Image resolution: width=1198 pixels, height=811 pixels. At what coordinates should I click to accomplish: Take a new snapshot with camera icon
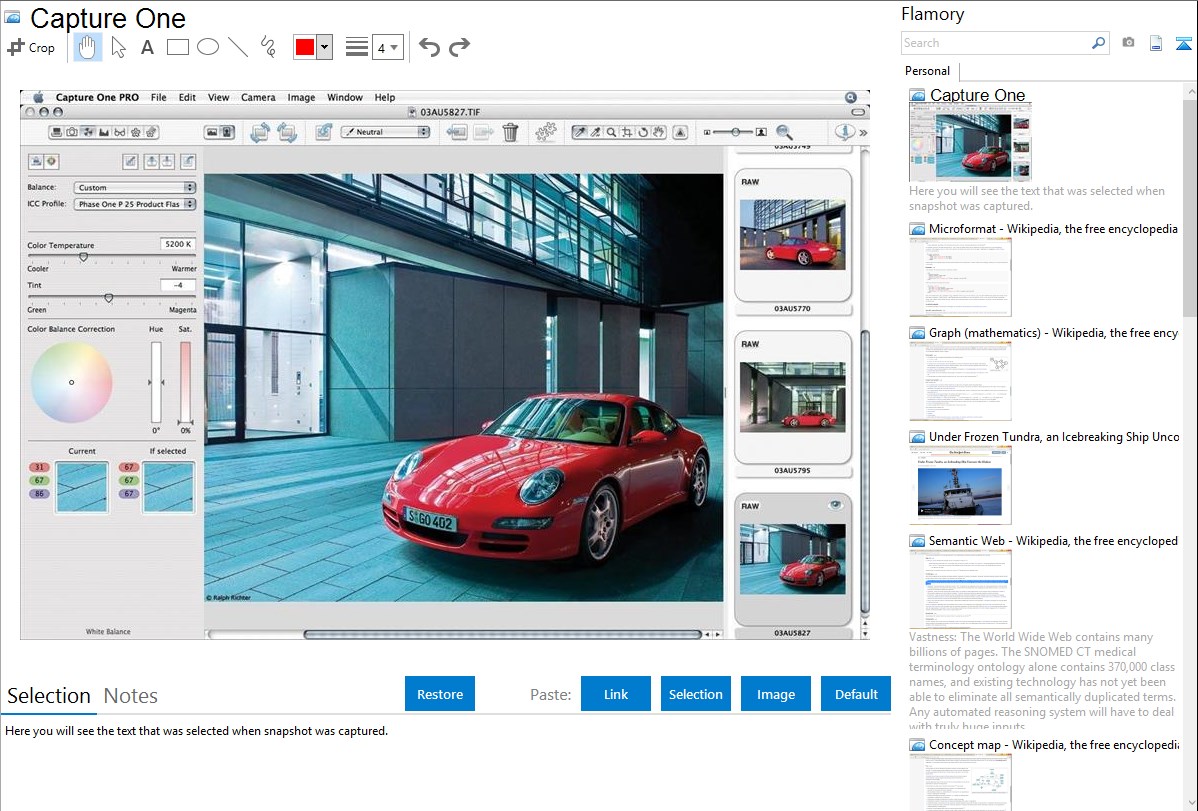[1128, 43]
